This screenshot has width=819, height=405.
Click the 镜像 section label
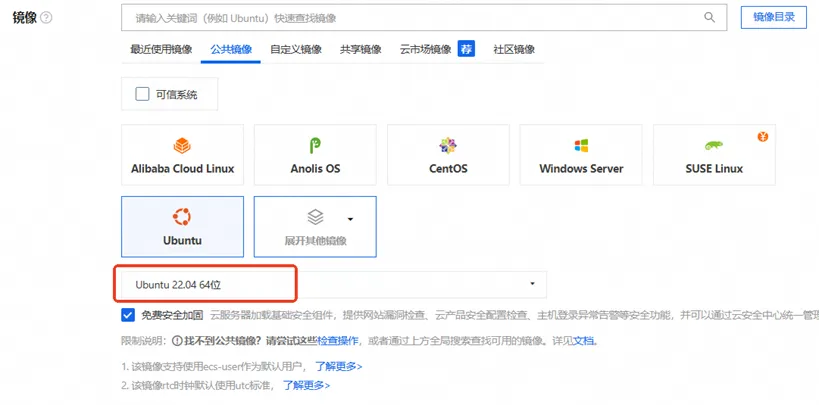pos(25,18)
